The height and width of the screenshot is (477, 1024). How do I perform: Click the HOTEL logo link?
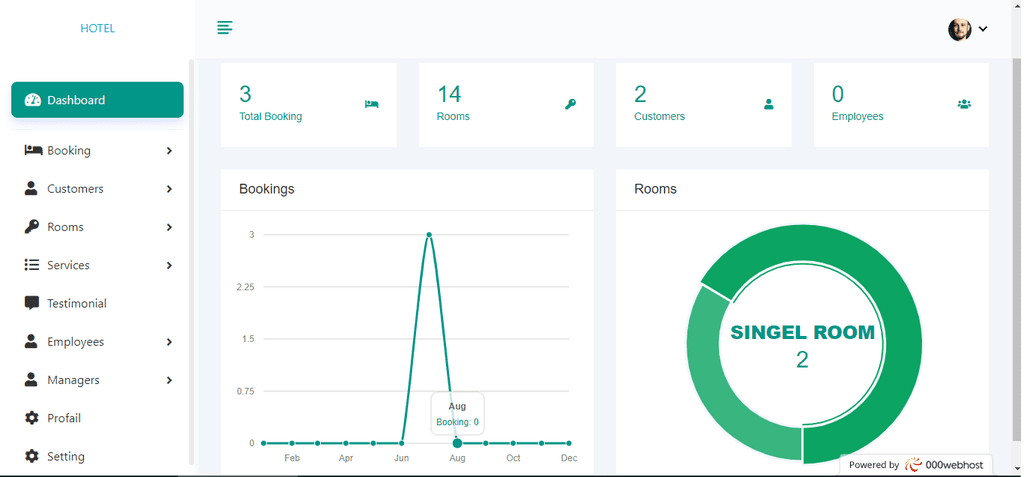click(97, 28)
